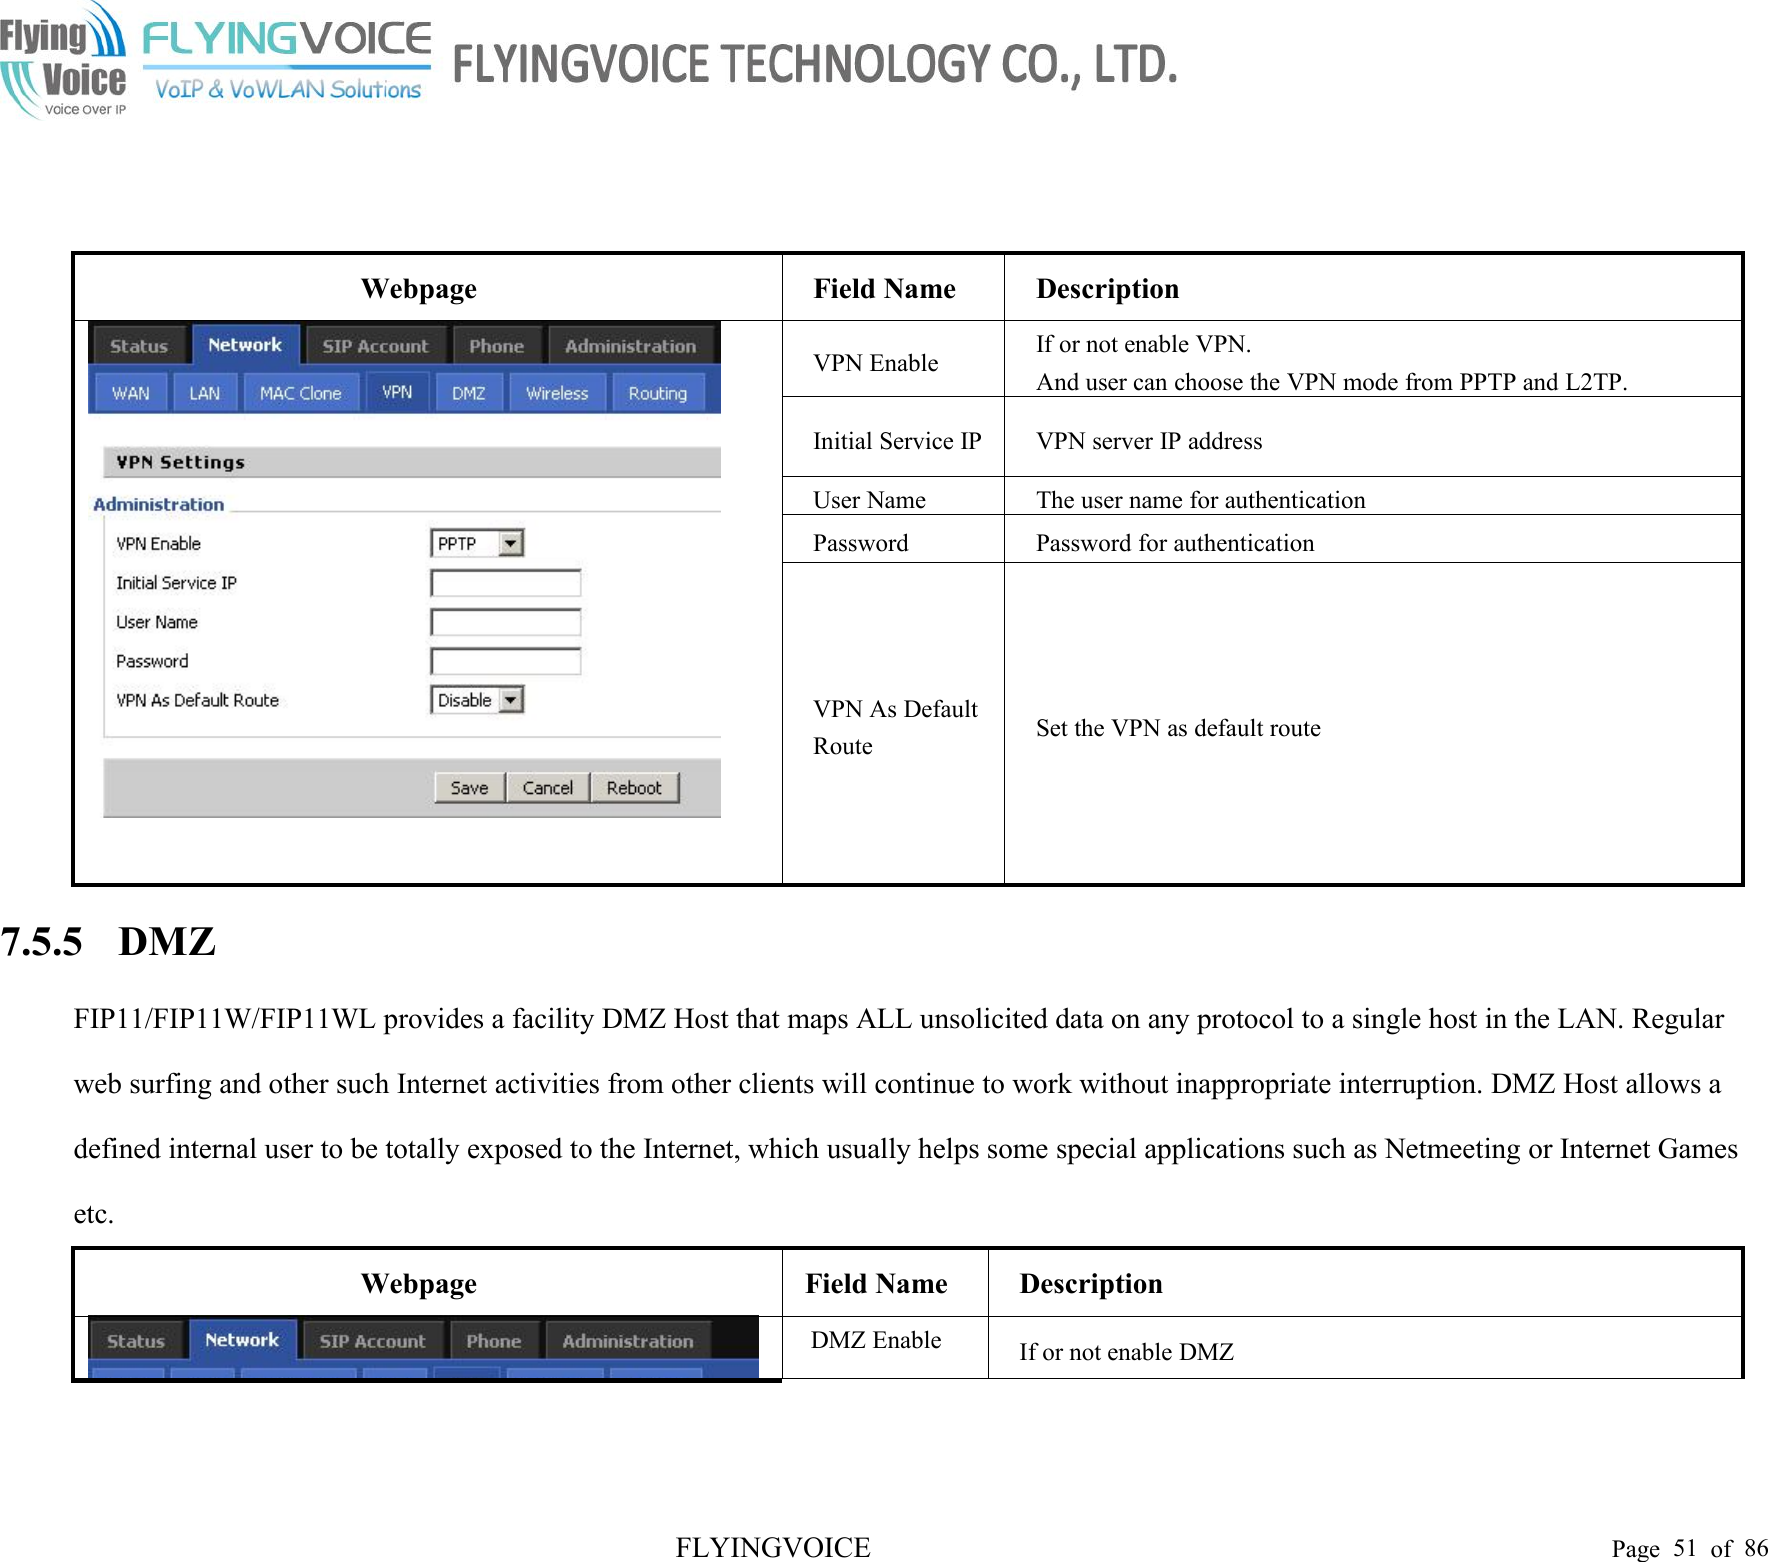Click the Reboot button
Screen dimensions: 1768x1562
(x=634, y=788)
